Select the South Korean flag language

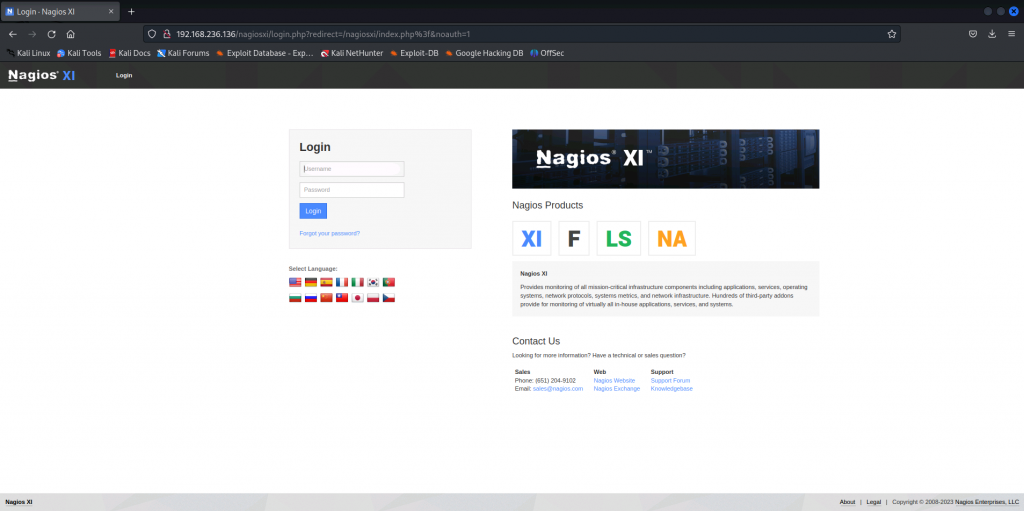[374, 282]
